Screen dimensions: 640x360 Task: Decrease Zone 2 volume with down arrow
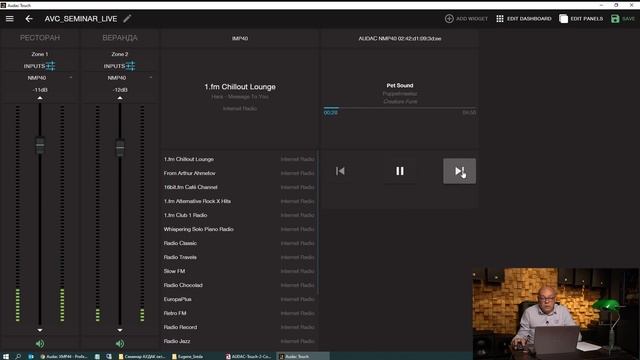(120, 330)
